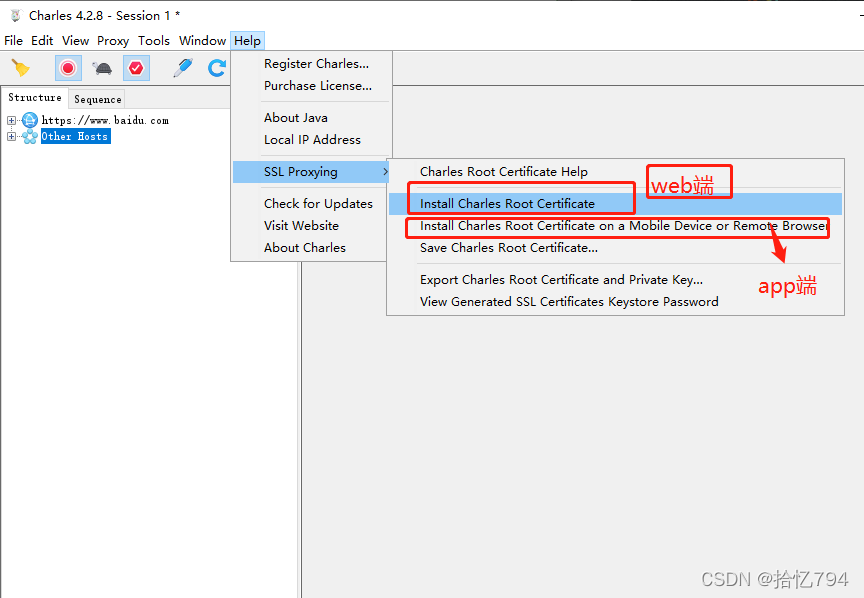This screenshot has height=598, width=864.
Task: Select About Java menu item
Action: pyautogui.click(x=312, y=117)
